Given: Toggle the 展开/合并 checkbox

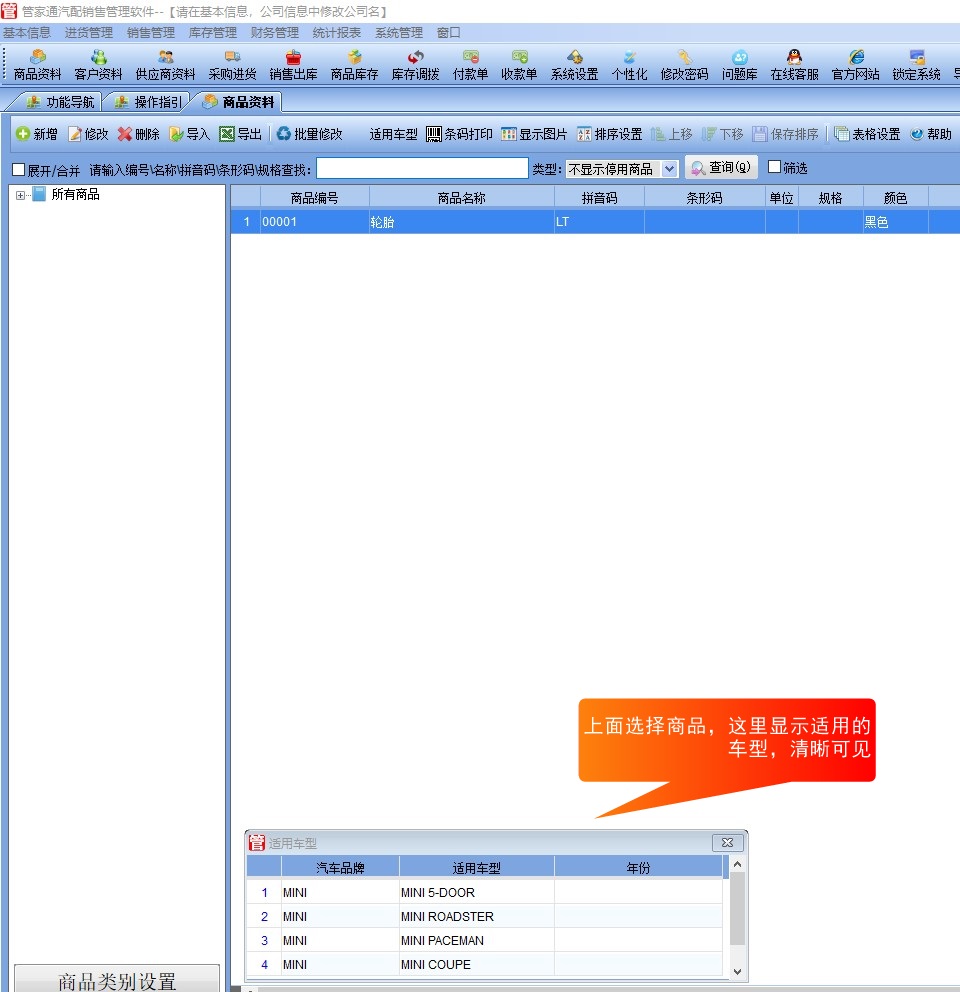Looking at the screenshot, I should (19, 170).
